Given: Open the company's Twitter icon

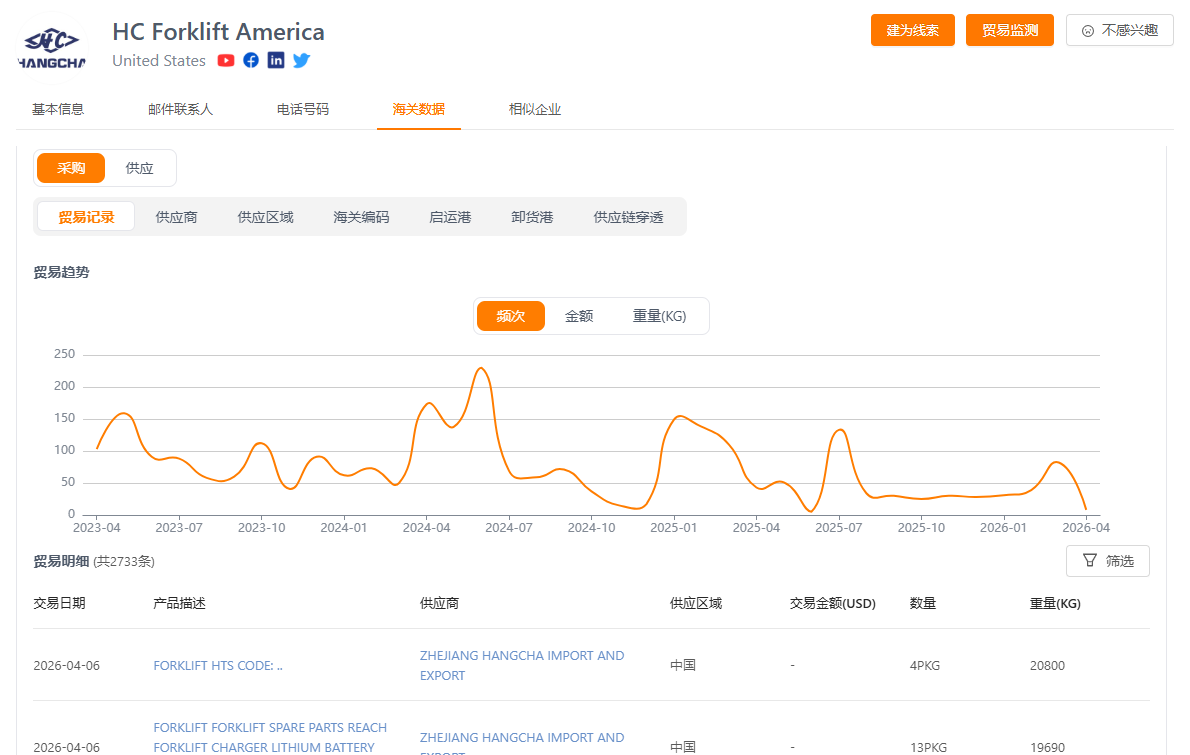Looking at the screenshot, I should coord(301,61).
